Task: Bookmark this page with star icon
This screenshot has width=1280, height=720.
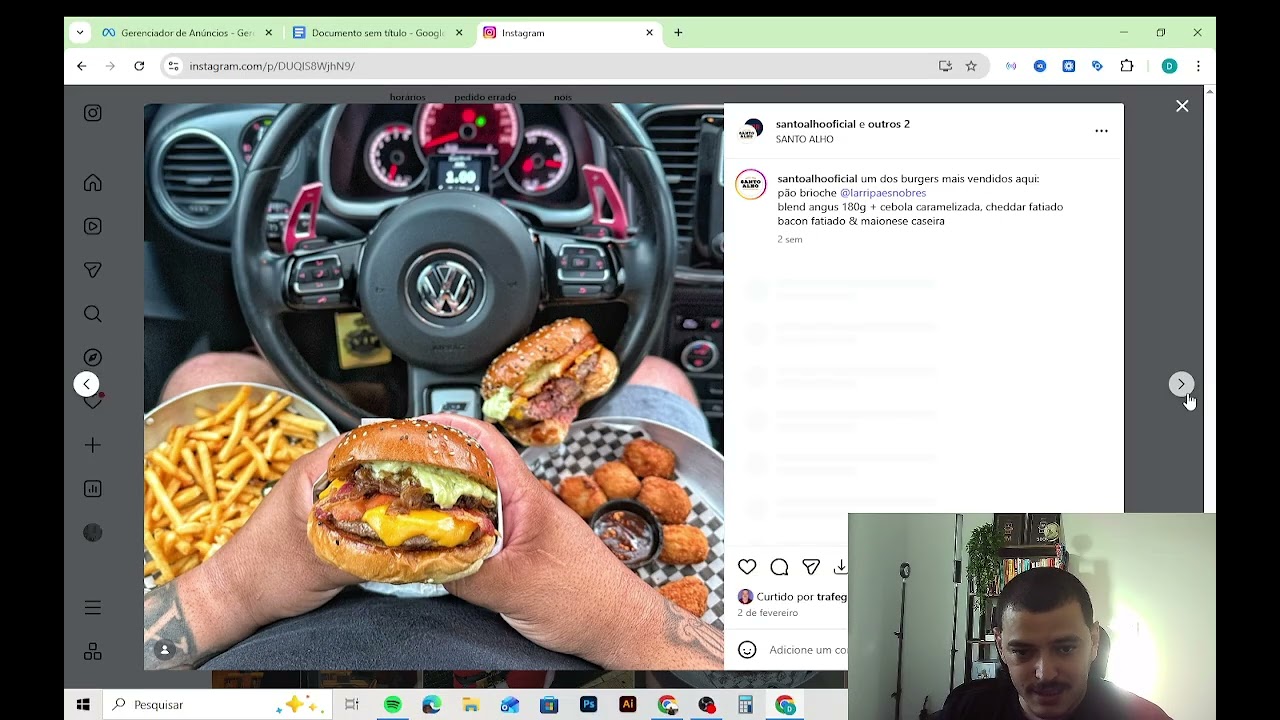Action: pos(971,66)
